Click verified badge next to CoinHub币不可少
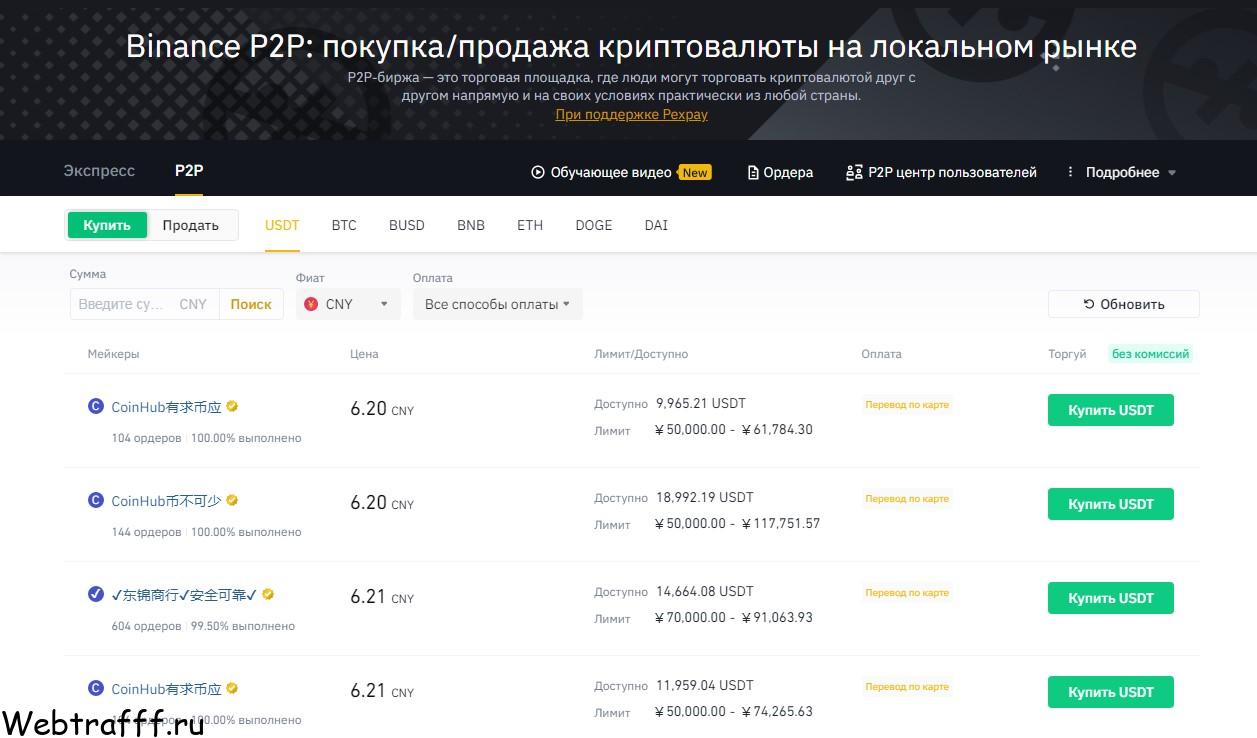1257x738 pixels. click(232, 500)
